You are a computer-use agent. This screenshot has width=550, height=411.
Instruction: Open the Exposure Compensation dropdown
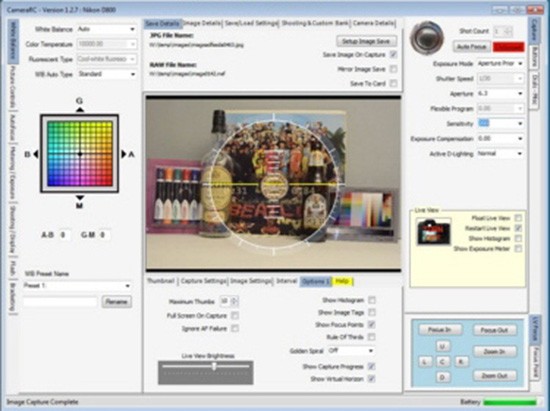[500, 139]
